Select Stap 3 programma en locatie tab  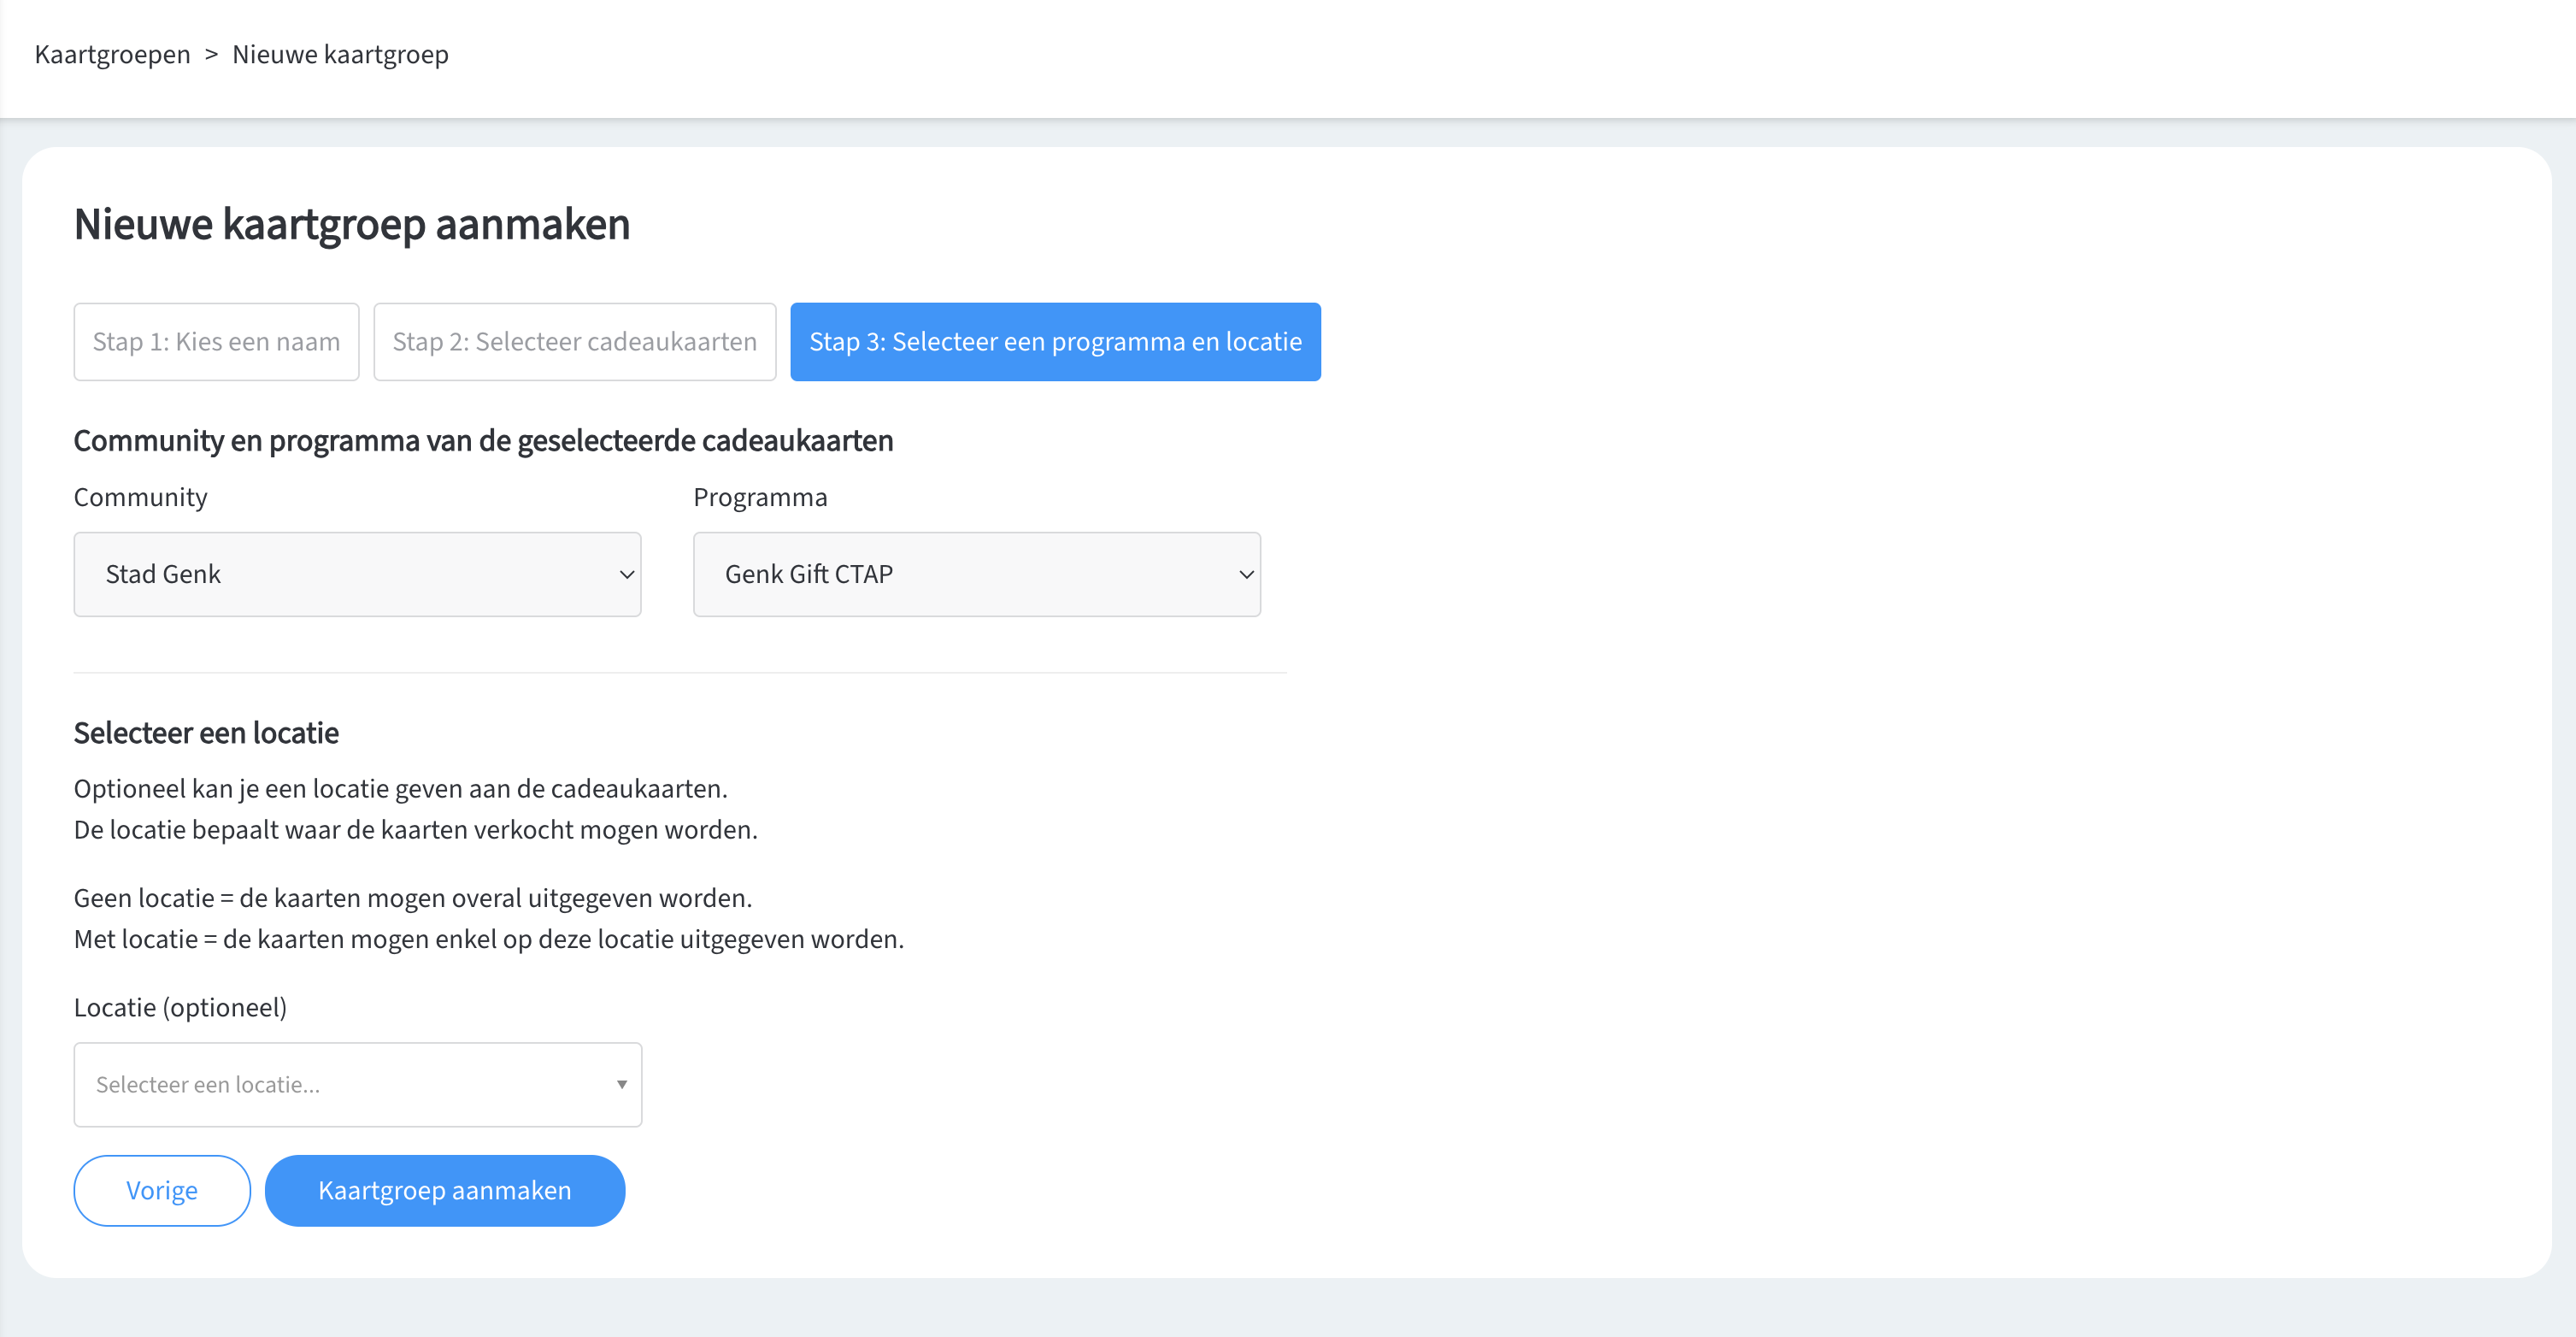[1055, 342]
